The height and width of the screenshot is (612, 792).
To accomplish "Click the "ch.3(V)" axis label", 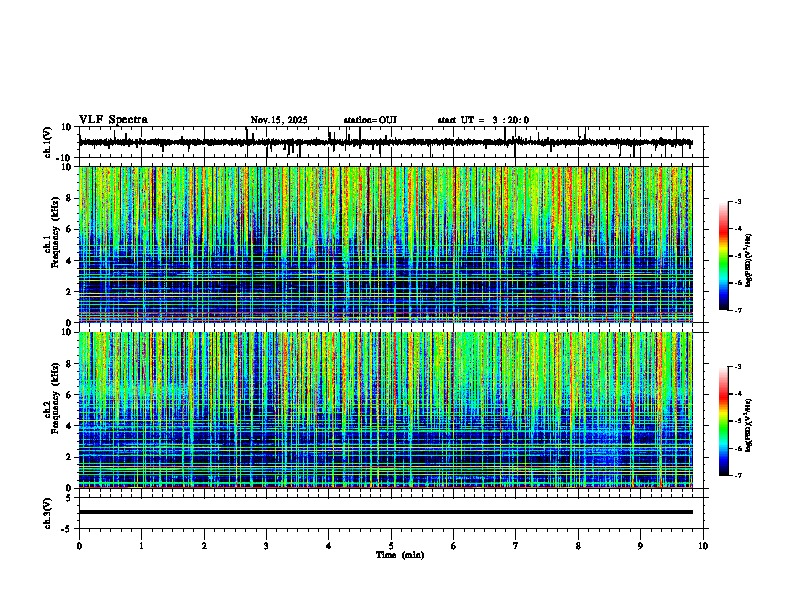I will click(48, 513).
